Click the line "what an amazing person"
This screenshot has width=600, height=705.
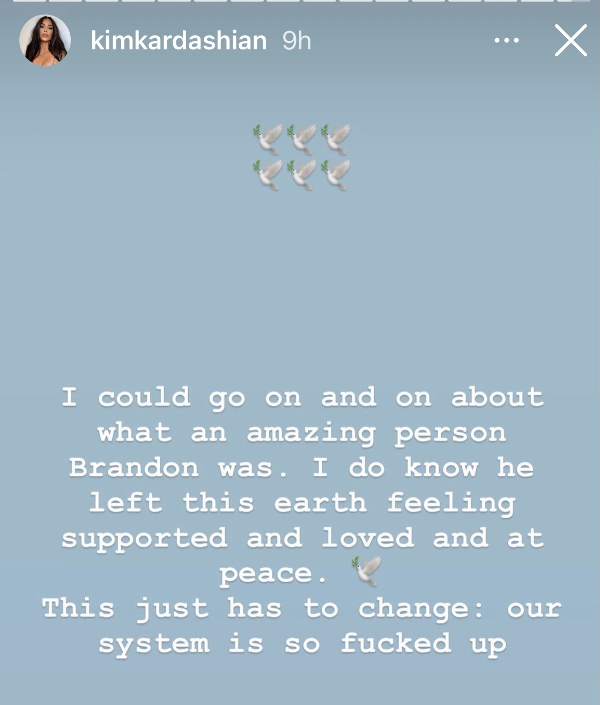point(302,432)
